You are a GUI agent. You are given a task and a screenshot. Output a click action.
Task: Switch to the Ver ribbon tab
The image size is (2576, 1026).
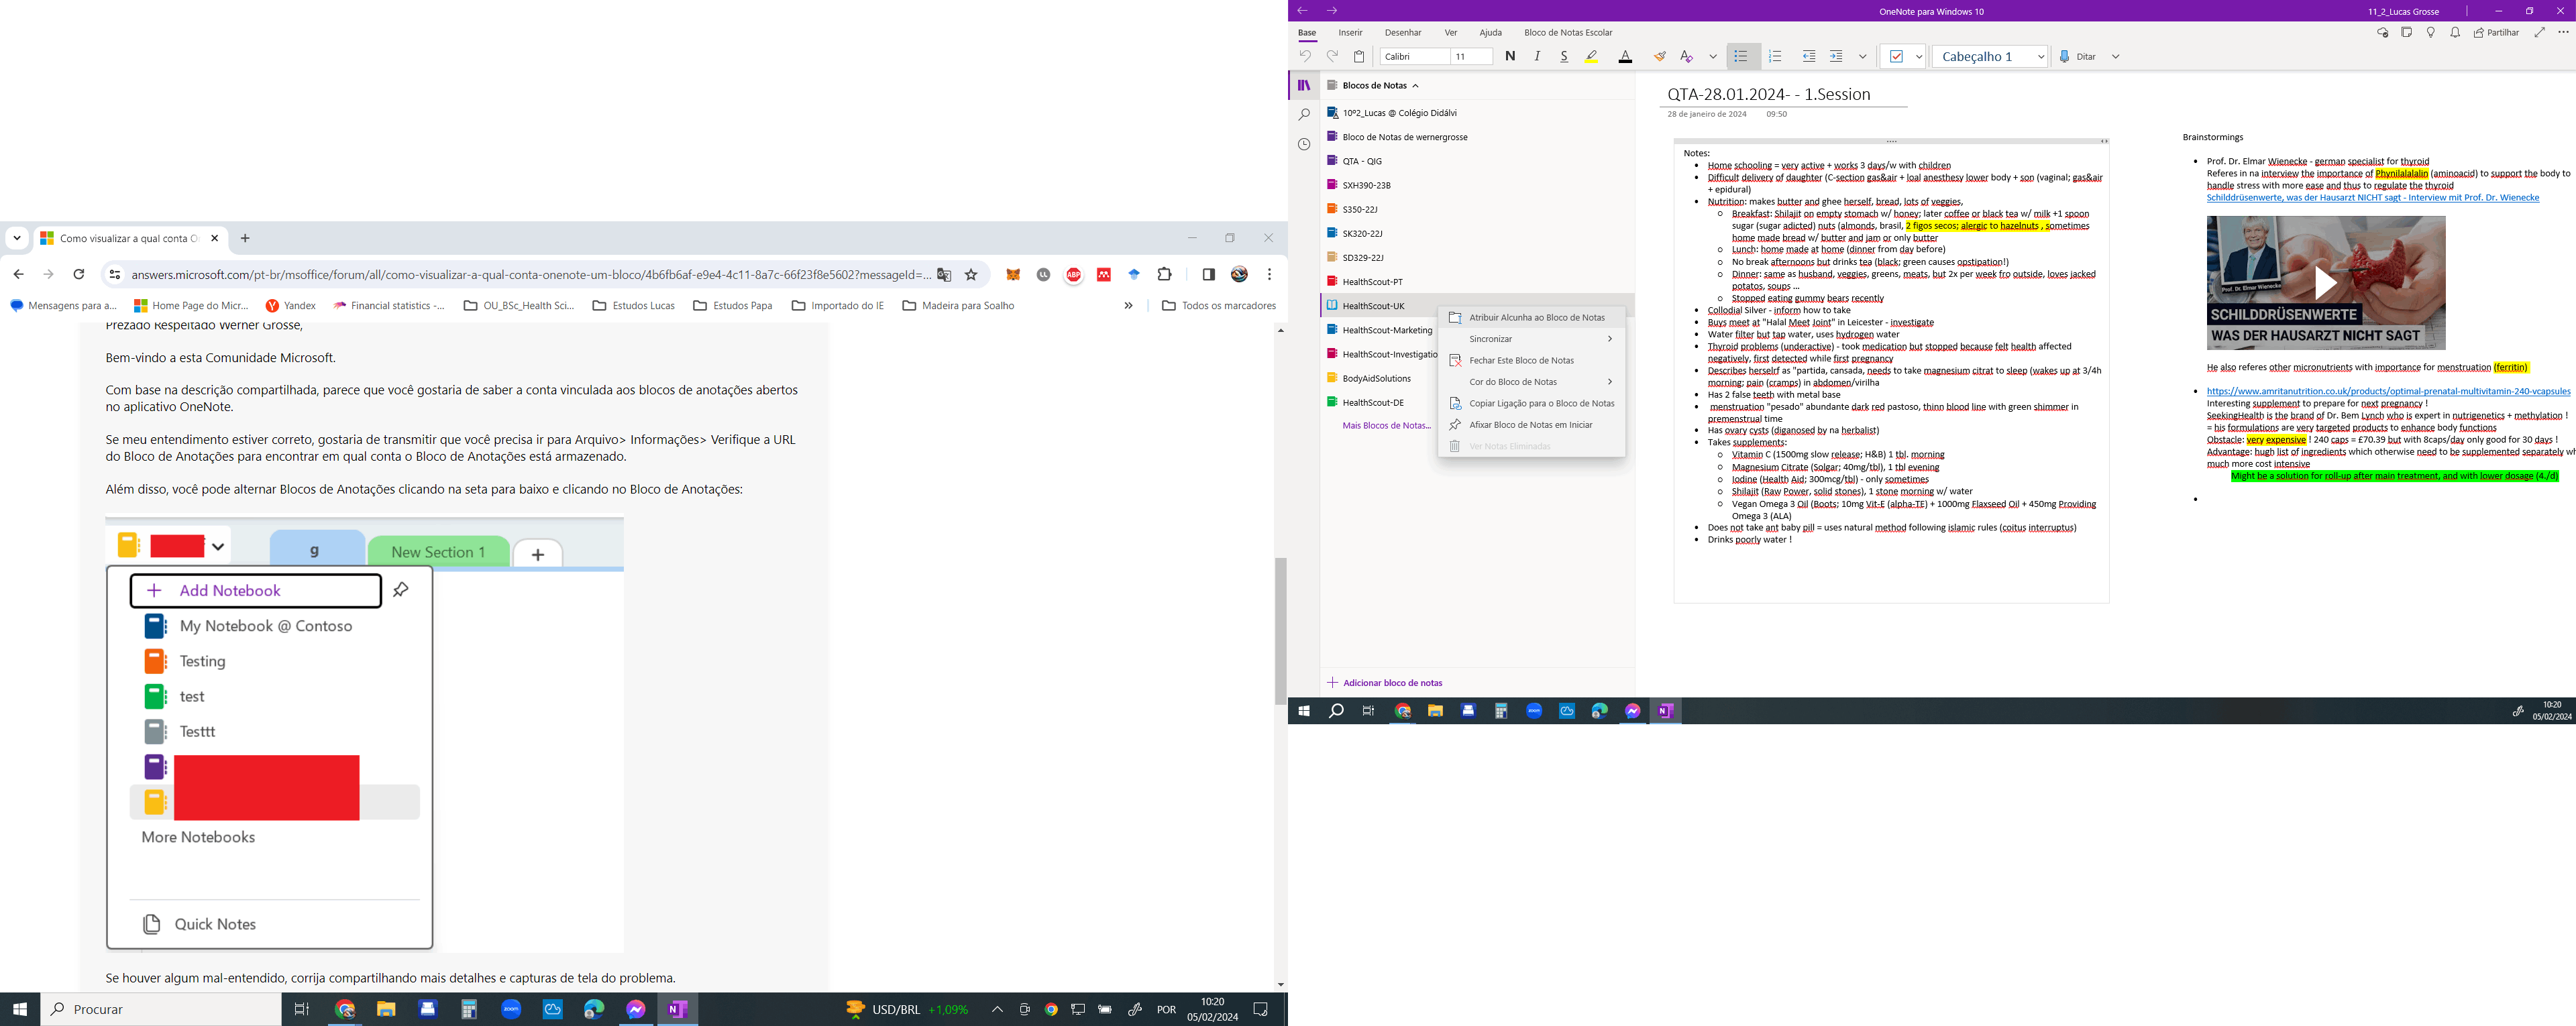click(1451, 33)
